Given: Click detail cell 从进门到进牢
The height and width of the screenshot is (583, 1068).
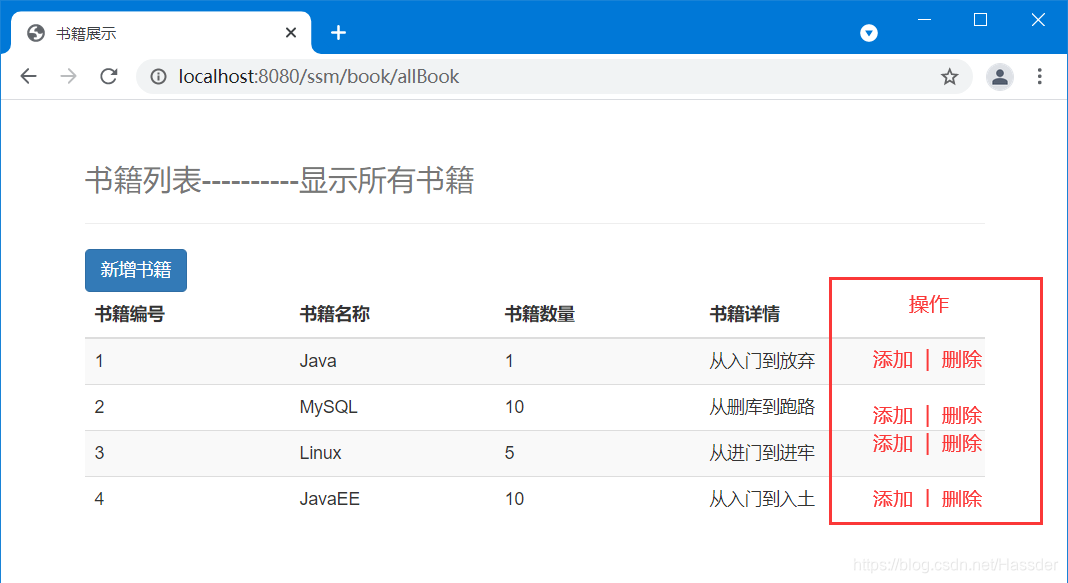Looking at the screenshot, I should [762, 453].
